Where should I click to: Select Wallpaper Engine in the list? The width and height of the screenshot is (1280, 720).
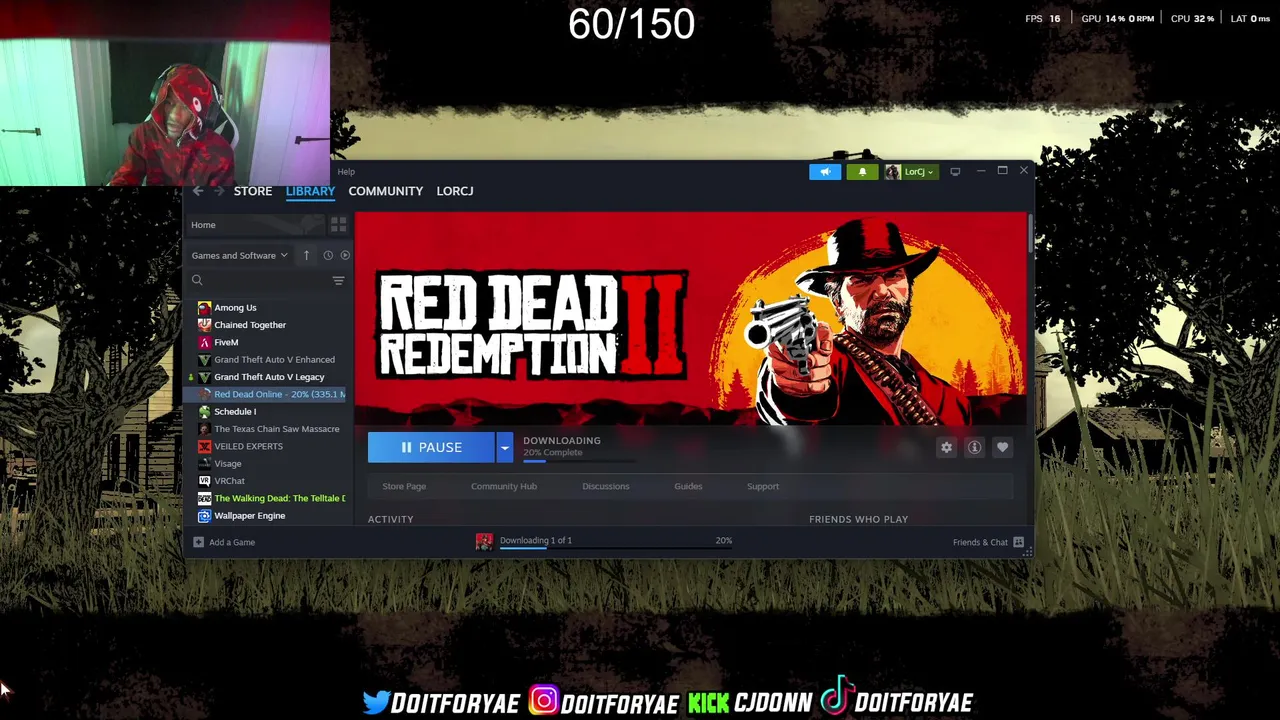[x=249, y=516]
